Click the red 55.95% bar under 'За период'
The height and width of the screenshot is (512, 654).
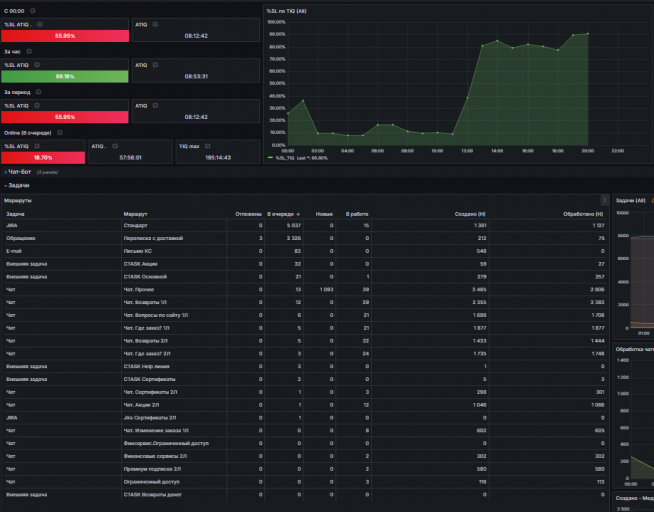pos(65,117)
